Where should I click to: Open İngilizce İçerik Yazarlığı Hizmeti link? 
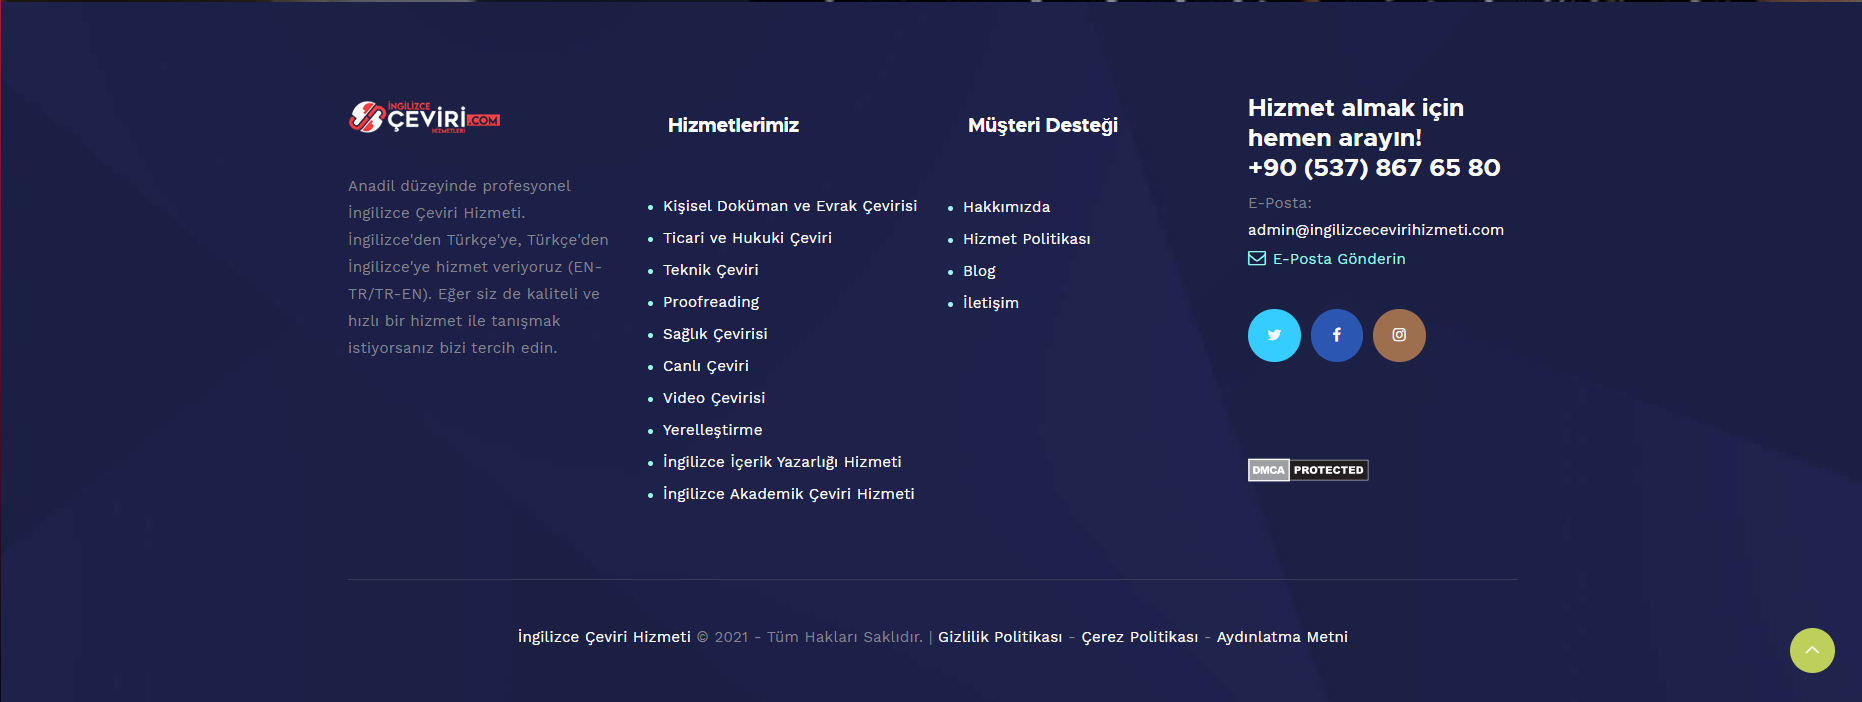pyautogui.click(x=782, y=462)
